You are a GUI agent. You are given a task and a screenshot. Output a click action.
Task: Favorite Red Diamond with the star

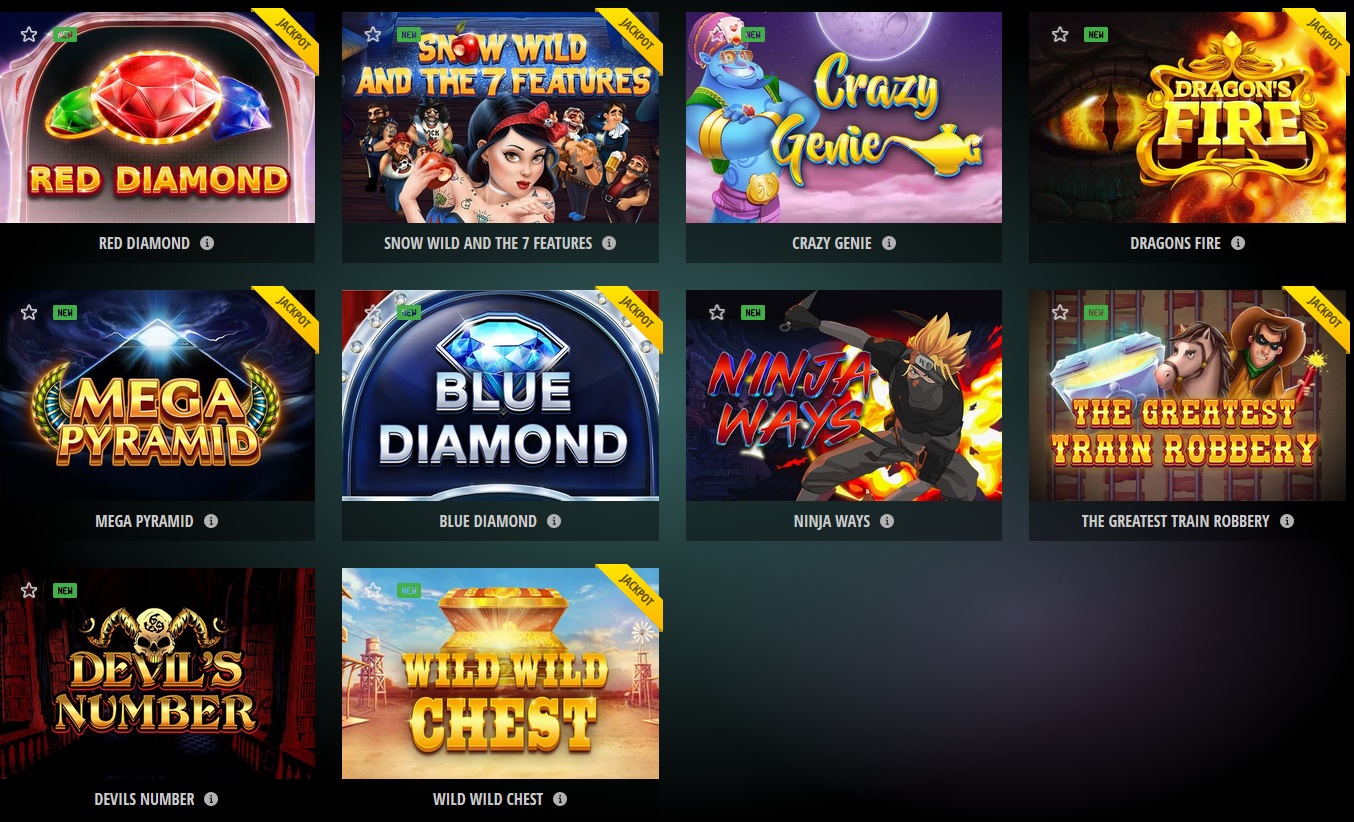(29, 34)
